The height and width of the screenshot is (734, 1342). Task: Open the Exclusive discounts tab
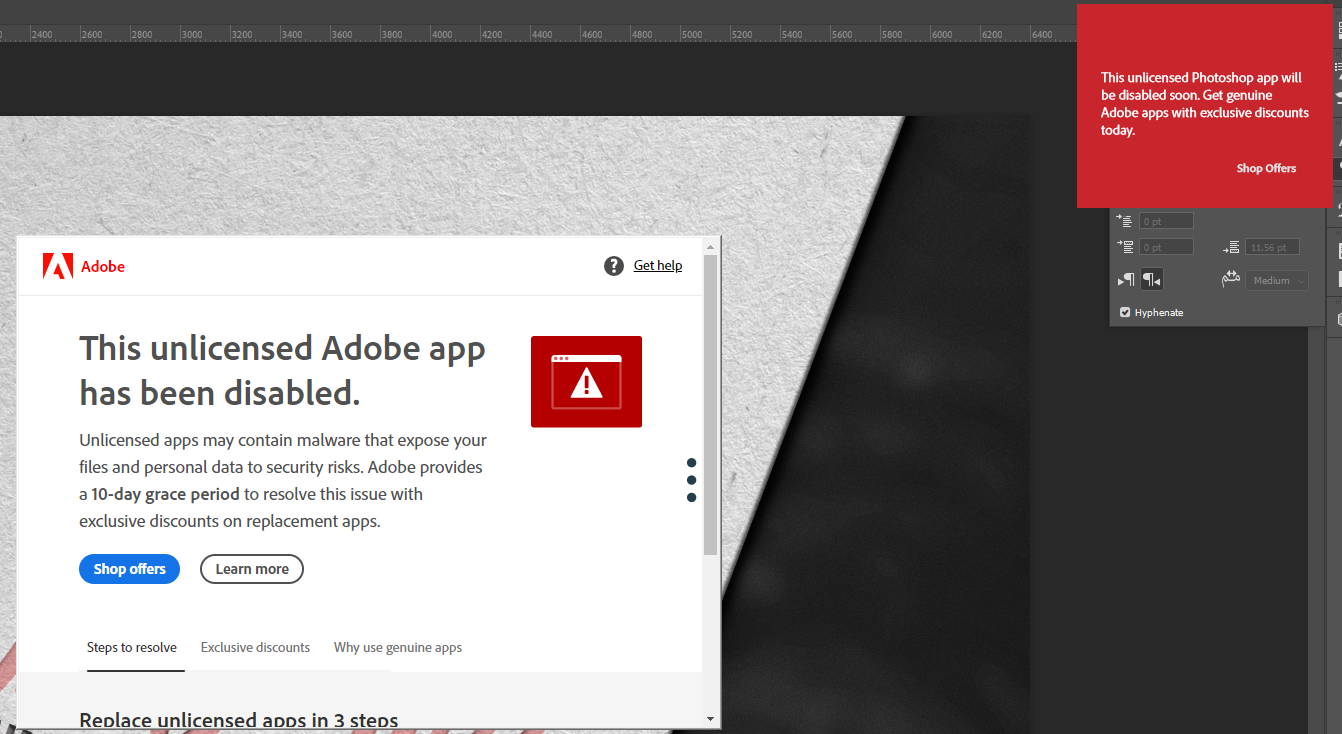tap(256, 648)
